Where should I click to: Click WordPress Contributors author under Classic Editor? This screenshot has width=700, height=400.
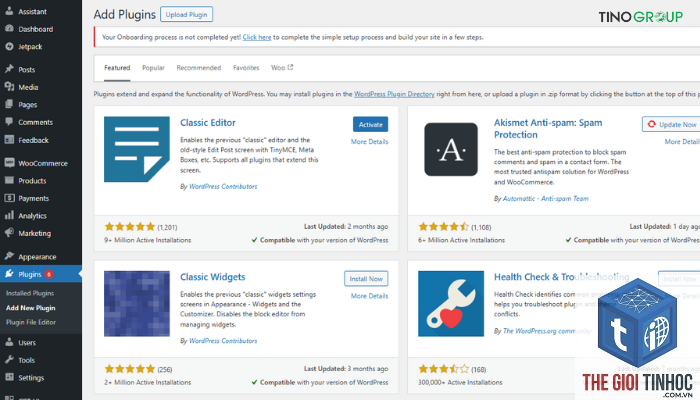(223, 187)
